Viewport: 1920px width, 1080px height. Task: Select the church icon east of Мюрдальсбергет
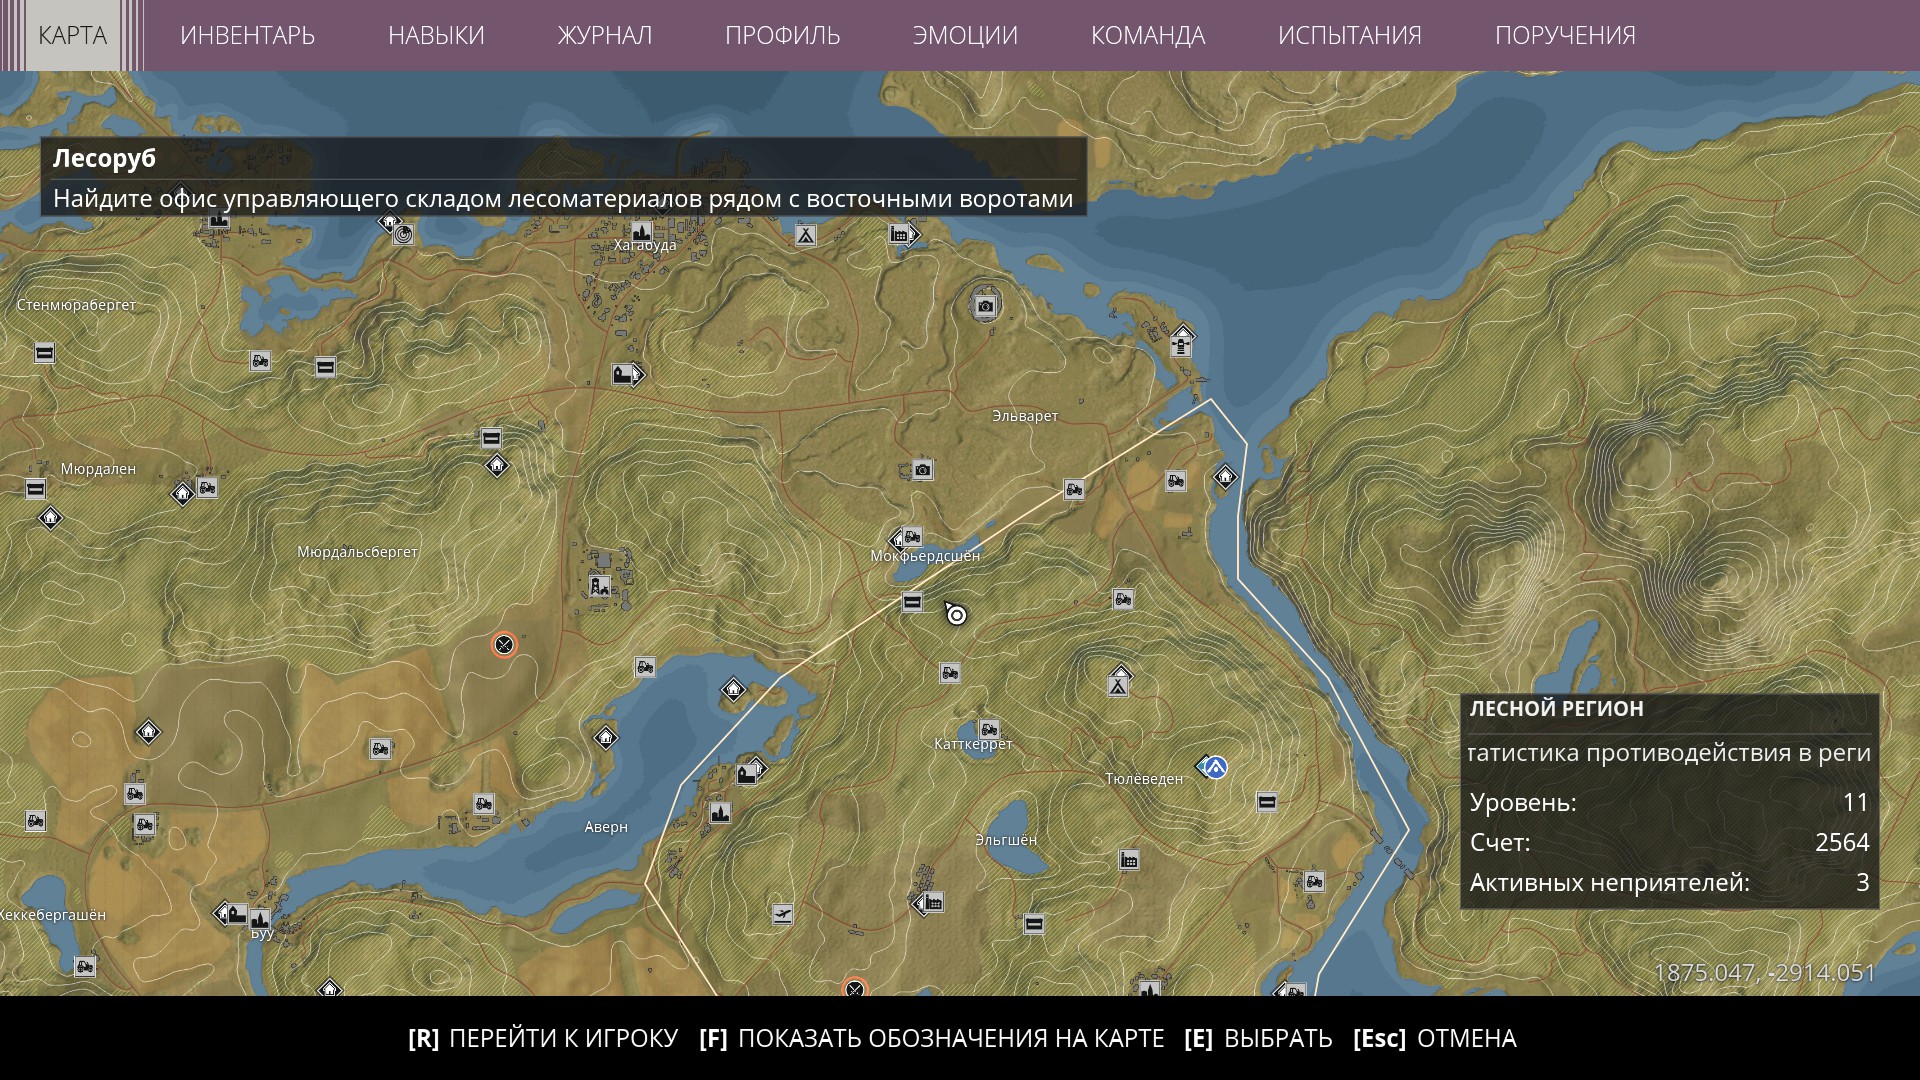[599, 586]
